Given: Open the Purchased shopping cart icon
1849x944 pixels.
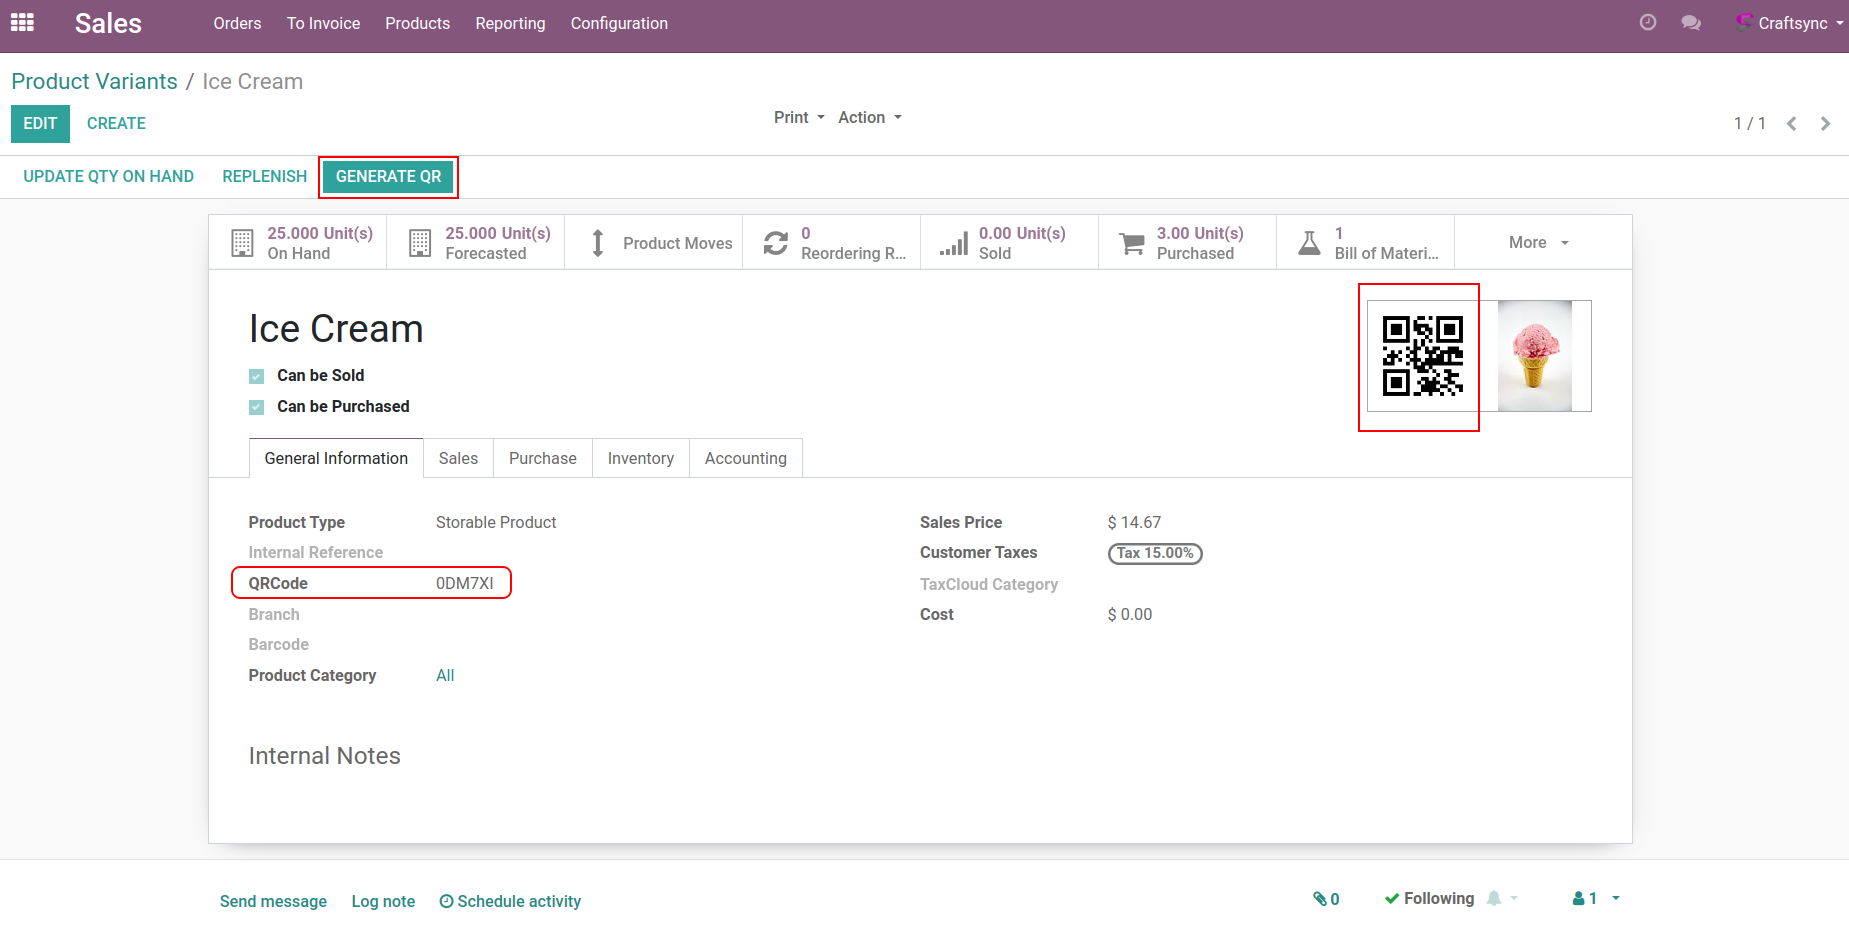Looking at the screenshot, I should point(1132,243).
